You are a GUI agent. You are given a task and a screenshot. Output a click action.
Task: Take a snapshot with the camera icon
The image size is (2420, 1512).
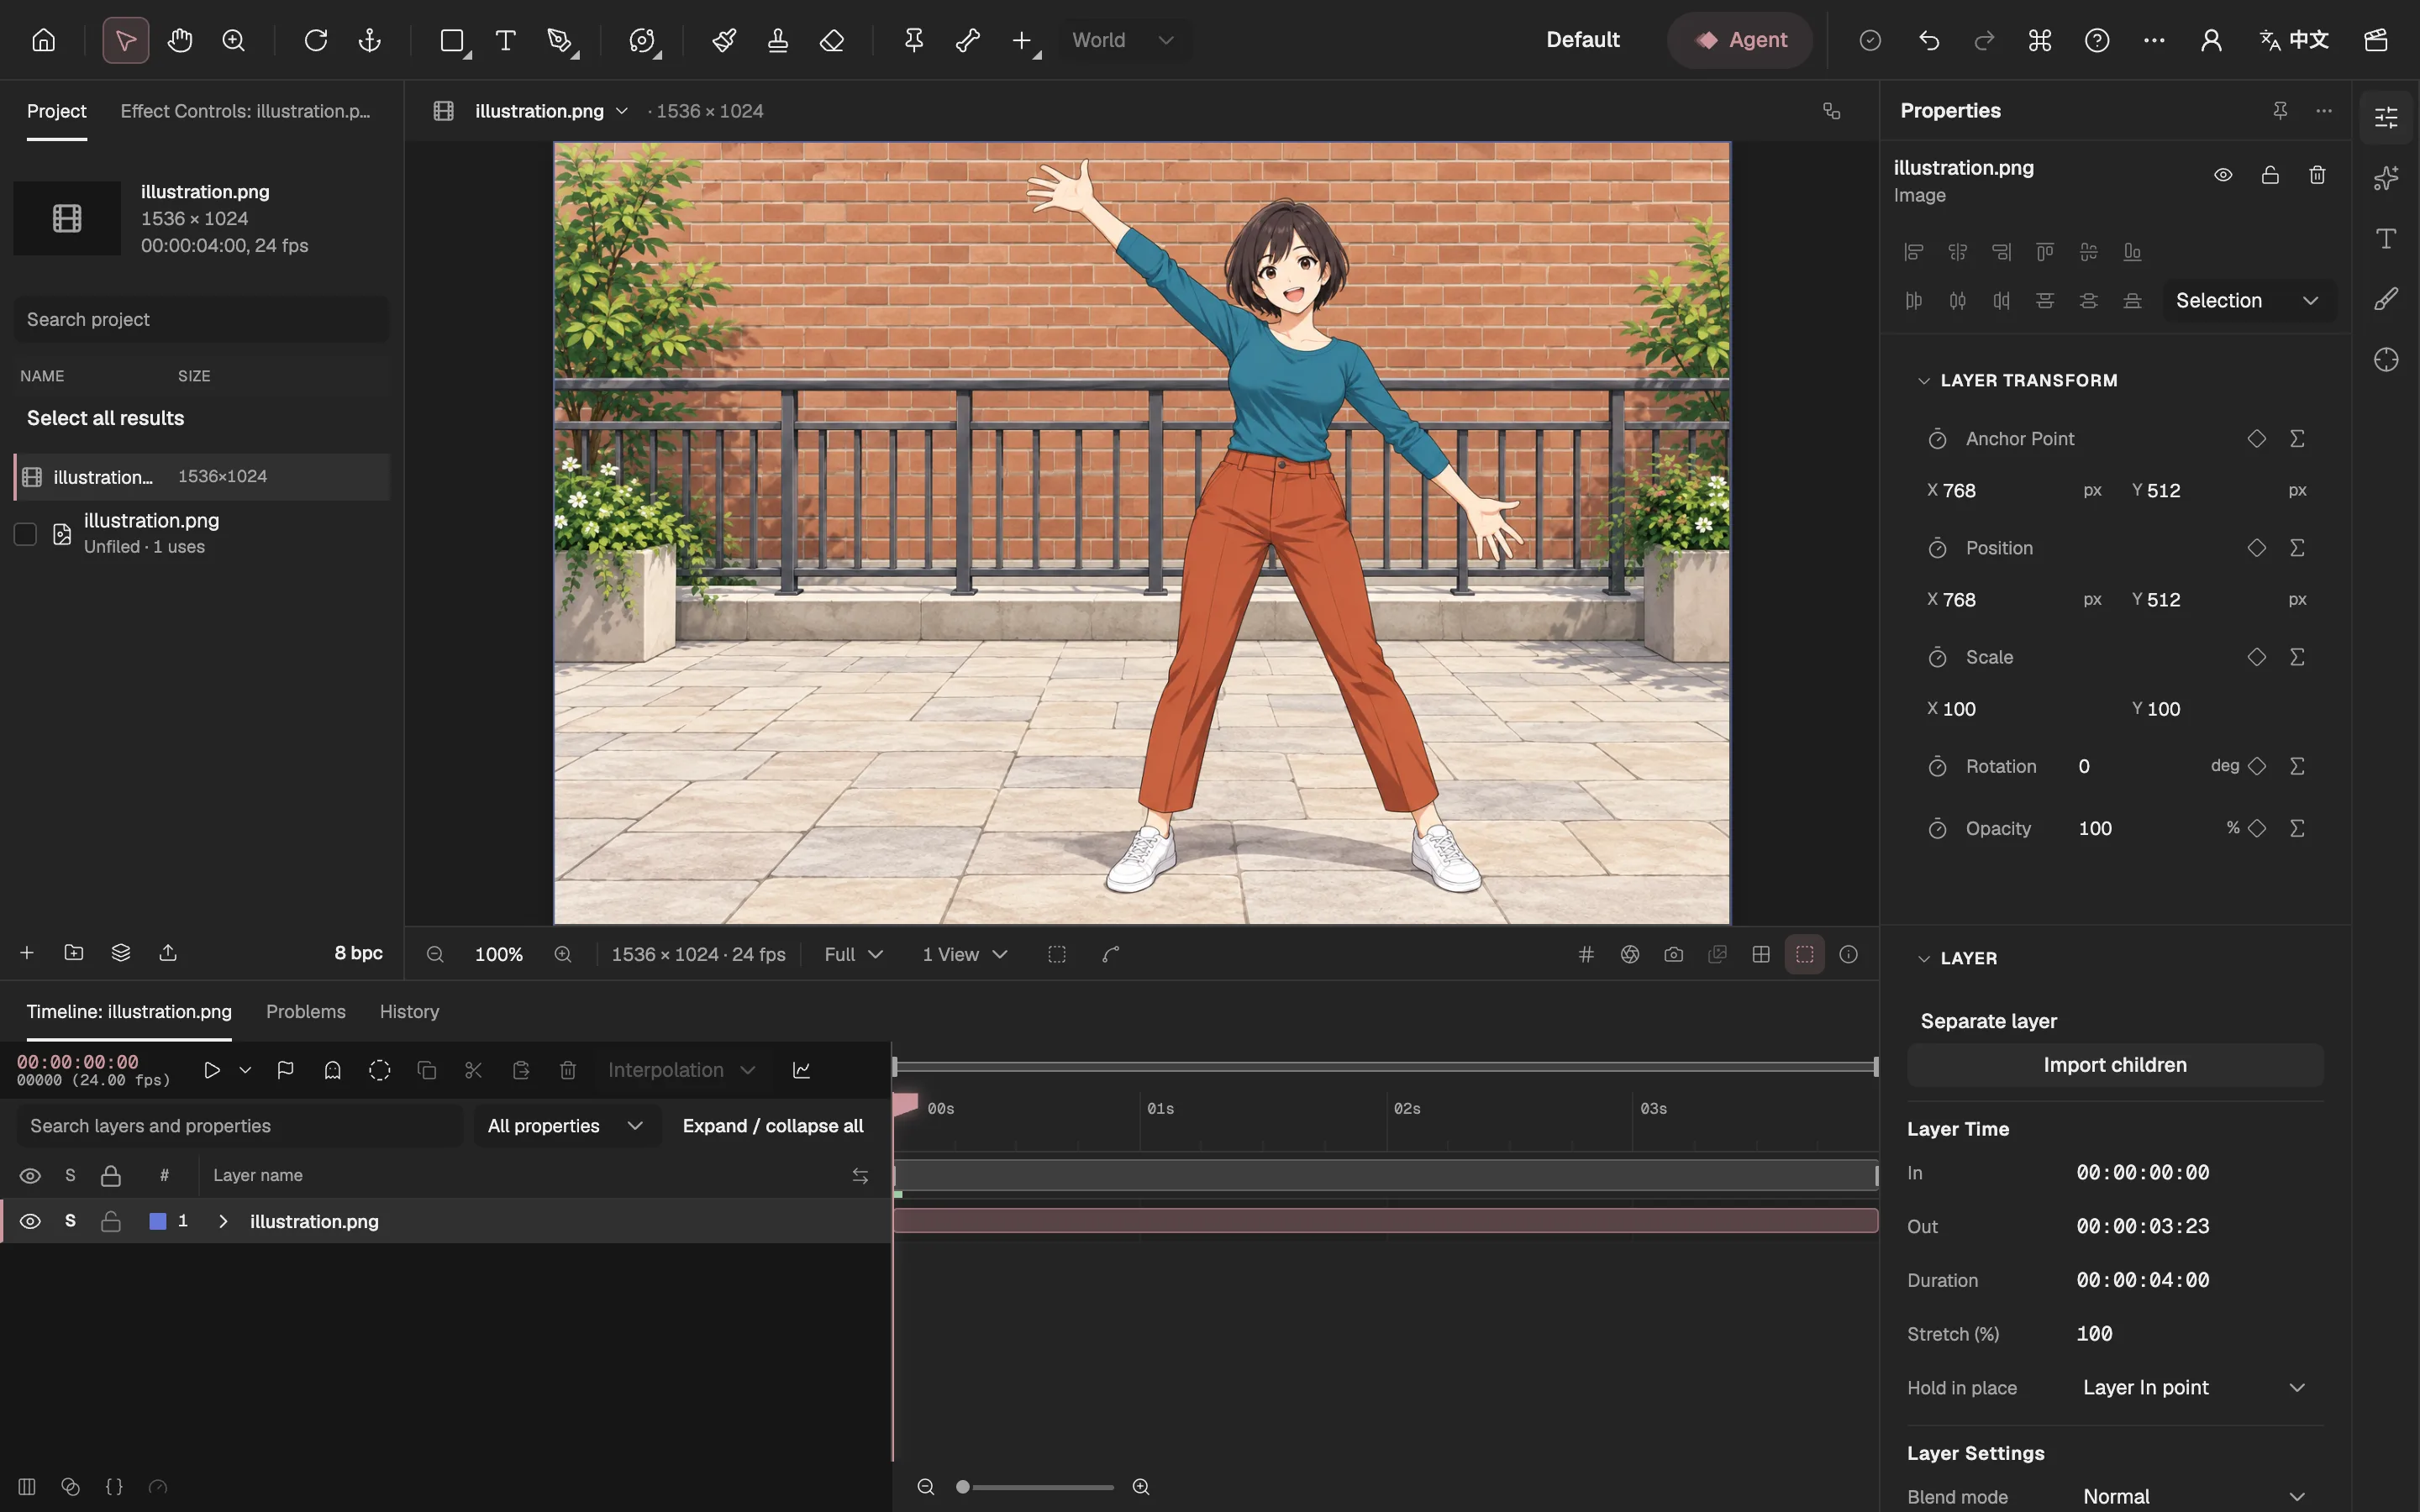1673,954
